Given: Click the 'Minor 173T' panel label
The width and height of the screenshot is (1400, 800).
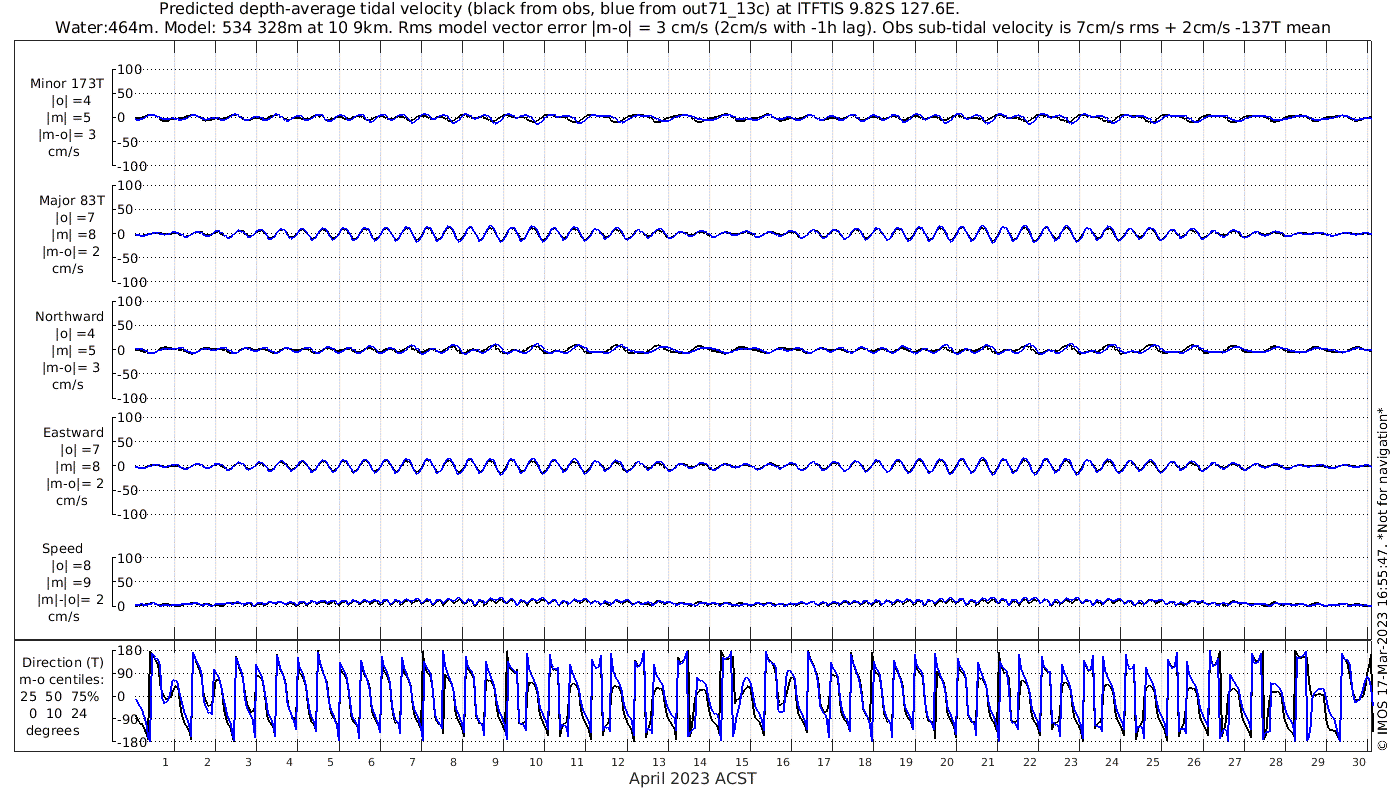Looking at the screenshot, I should (x=67, y=84).
